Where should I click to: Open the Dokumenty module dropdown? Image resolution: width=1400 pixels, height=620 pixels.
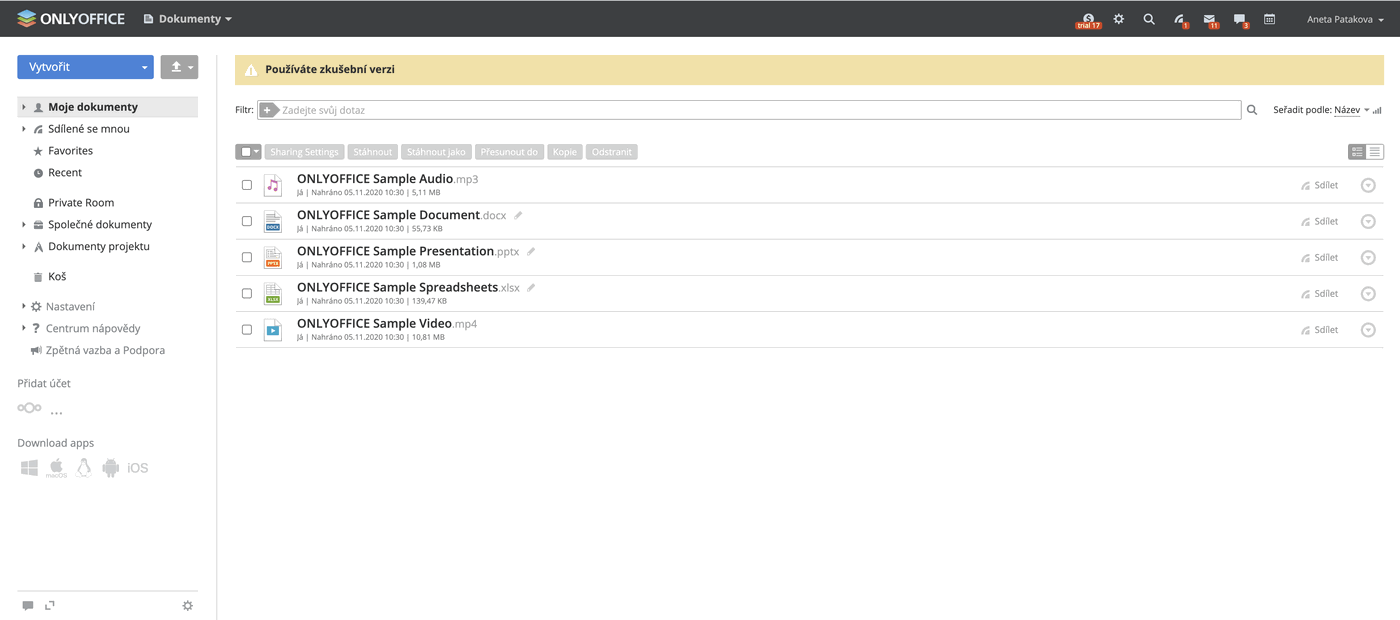click(188, 19)
